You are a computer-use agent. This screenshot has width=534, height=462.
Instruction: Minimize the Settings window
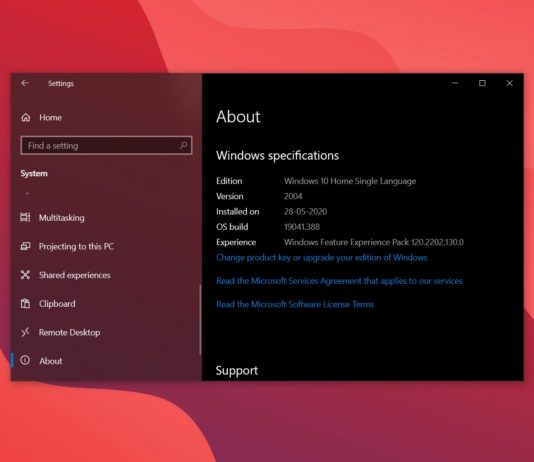(x=455, y=83)
